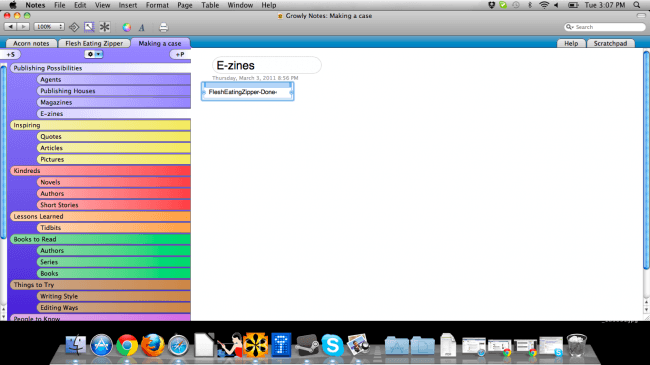Viewport: 650px width, 365px height.
Task: Open Skype from the Dock
Action: point(332,345)
